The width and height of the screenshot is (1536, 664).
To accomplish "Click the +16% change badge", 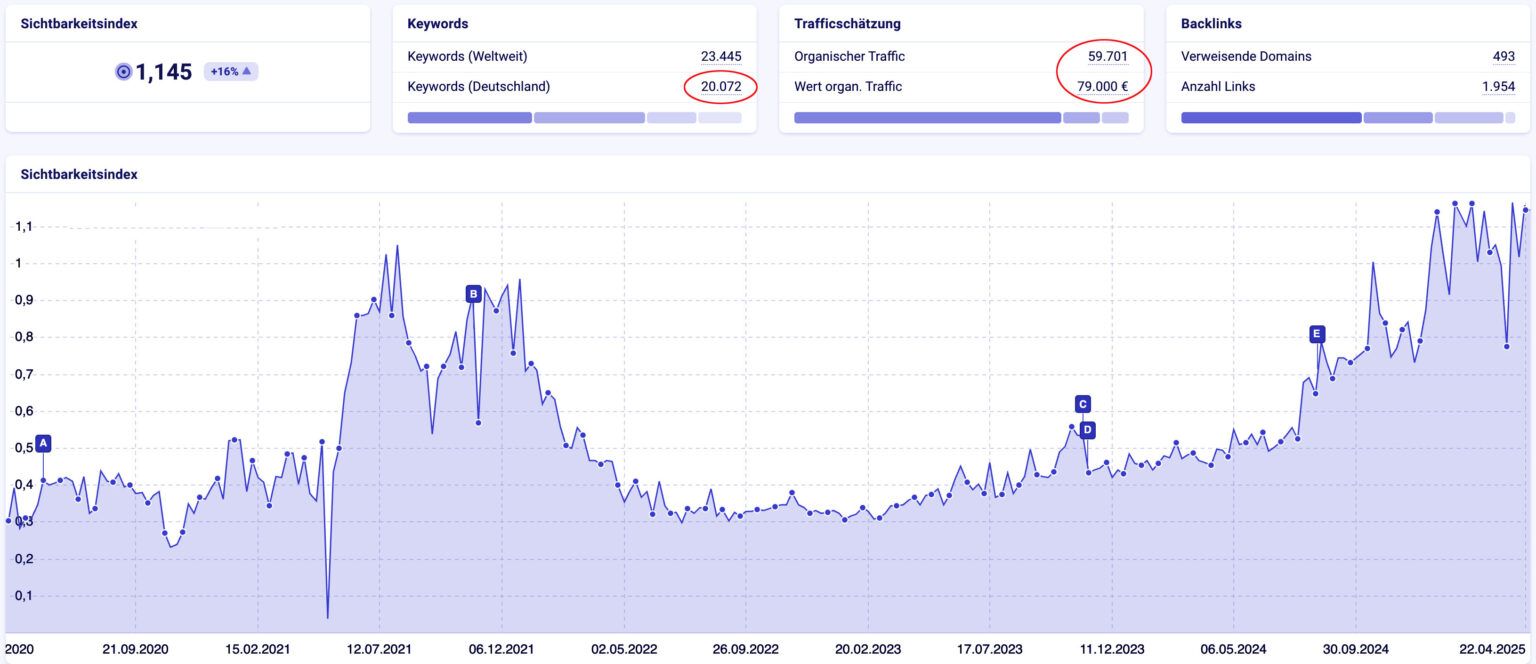I will click(231, 72).
